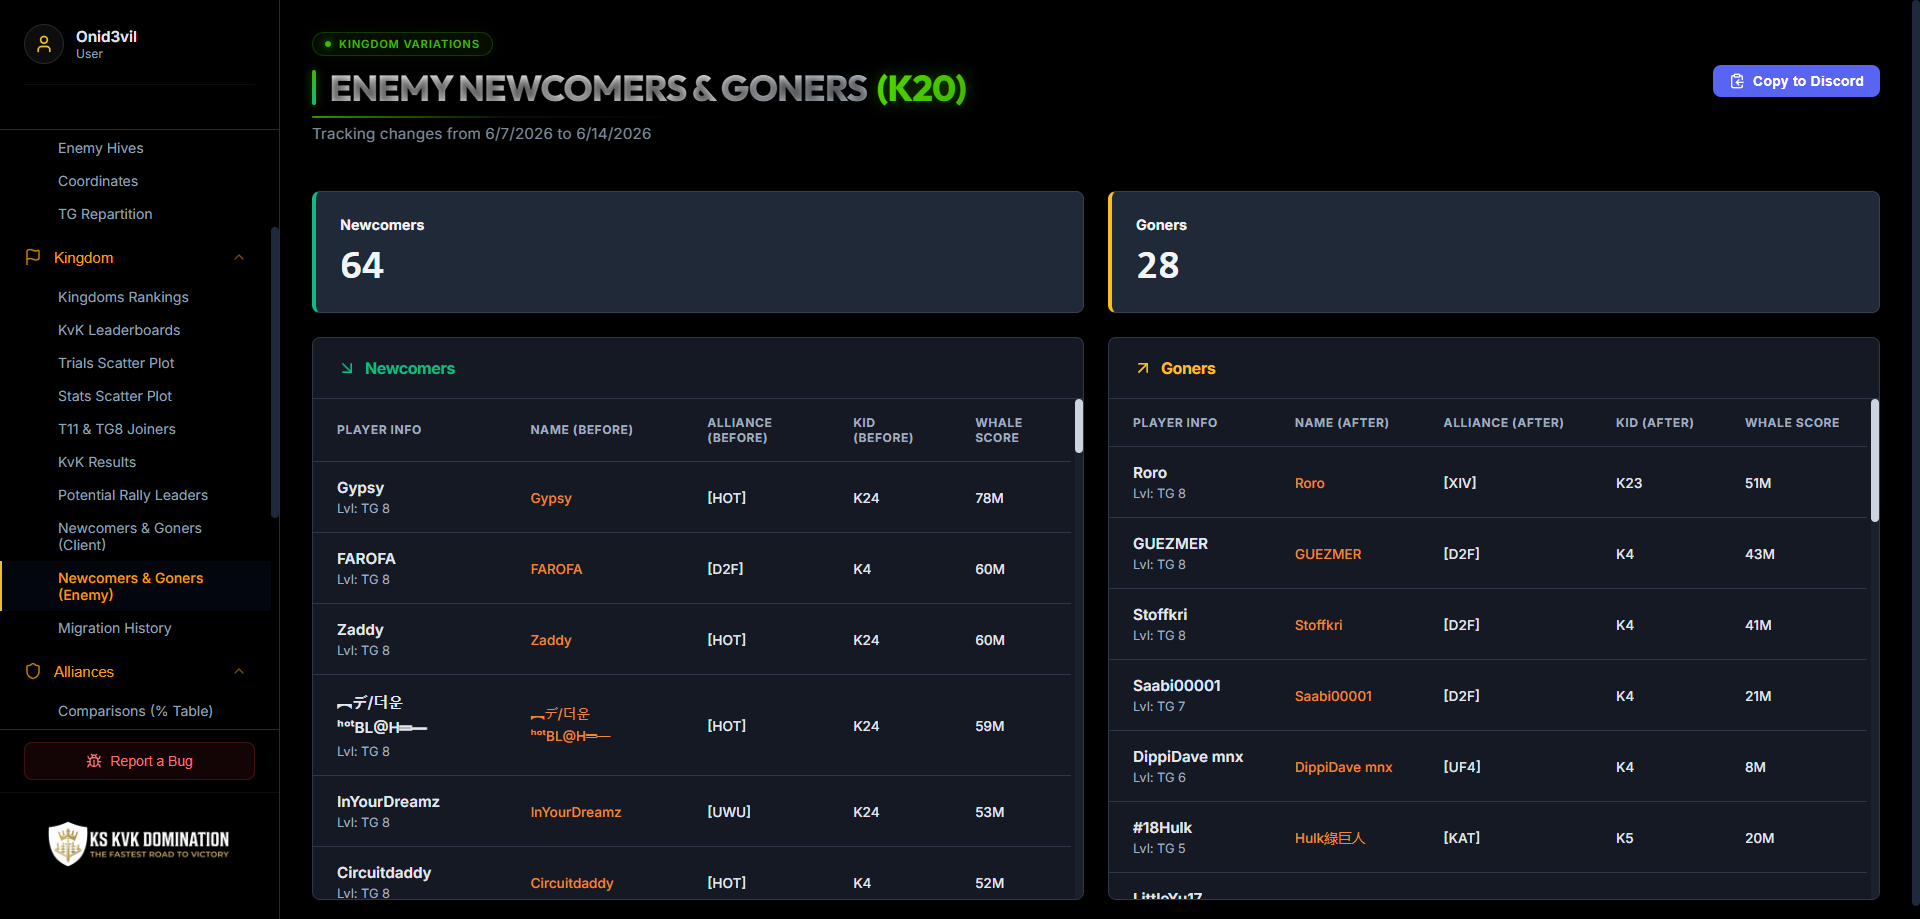
Task: Click the Copy to Discord button
Action: click(1796, 81)
